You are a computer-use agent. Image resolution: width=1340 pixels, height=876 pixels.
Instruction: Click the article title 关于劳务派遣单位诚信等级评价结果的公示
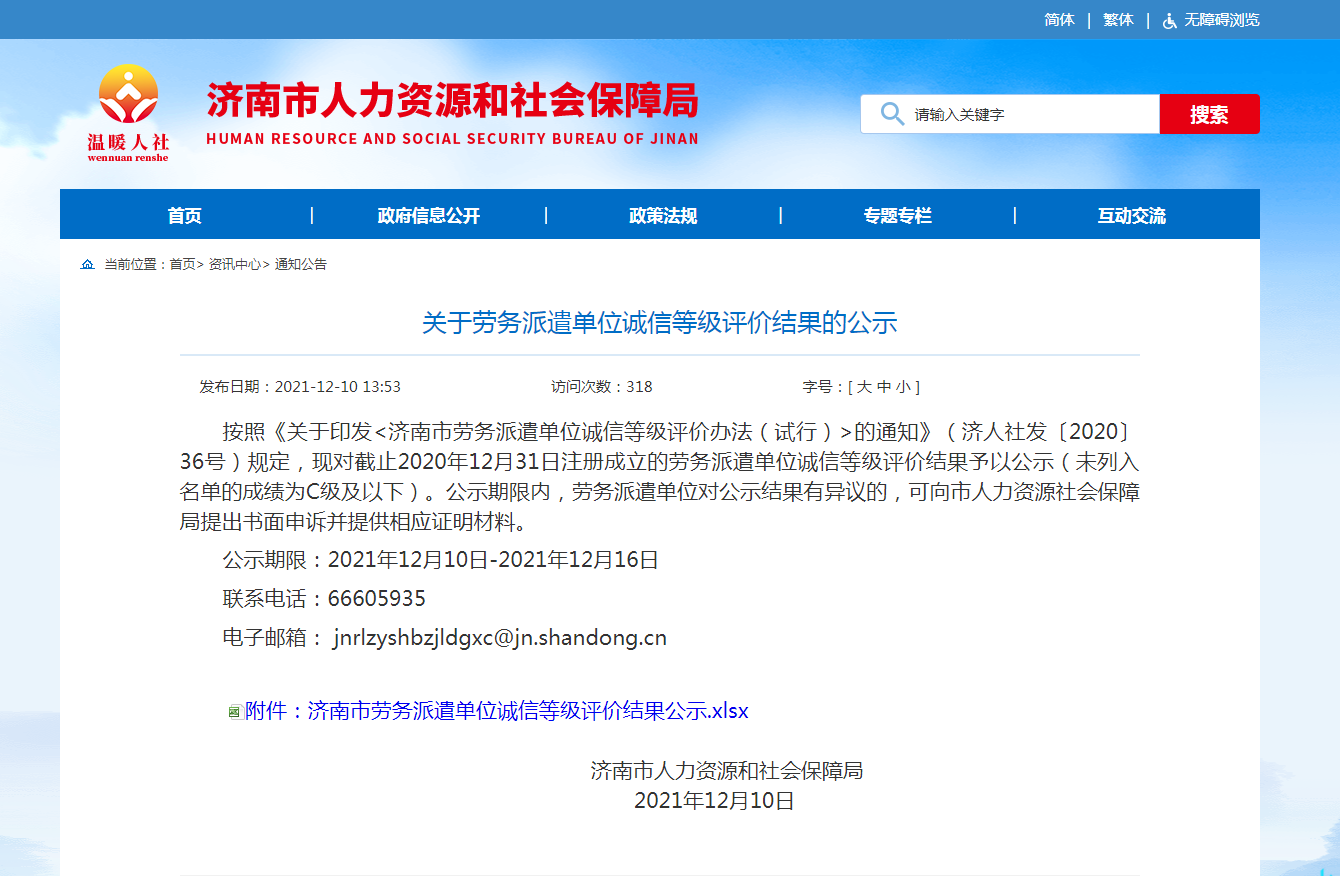[x=660, y=322]
